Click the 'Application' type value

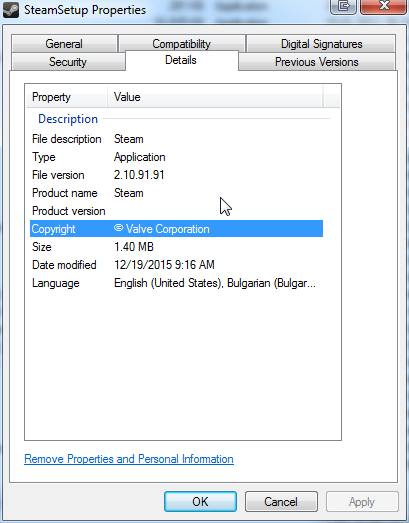(x=139, y=157)
